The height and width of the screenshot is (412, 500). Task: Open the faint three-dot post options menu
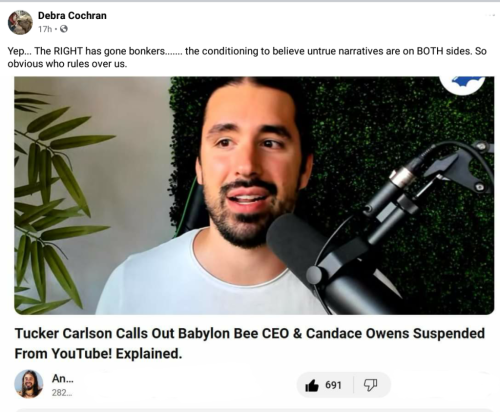tap(490, 15)
